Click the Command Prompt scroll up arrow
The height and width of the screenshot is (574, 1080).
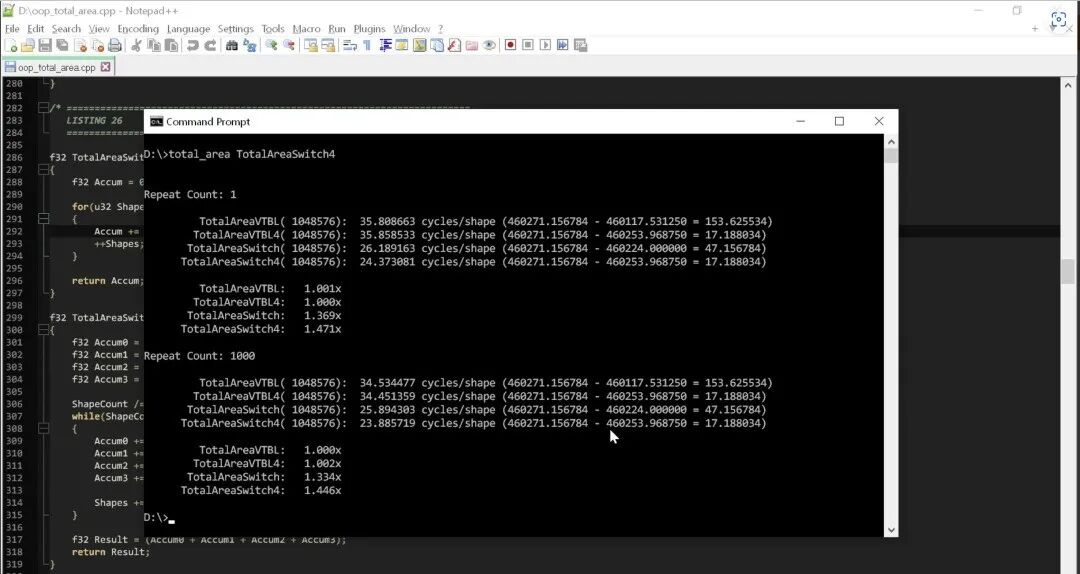(x=891, y=142)
